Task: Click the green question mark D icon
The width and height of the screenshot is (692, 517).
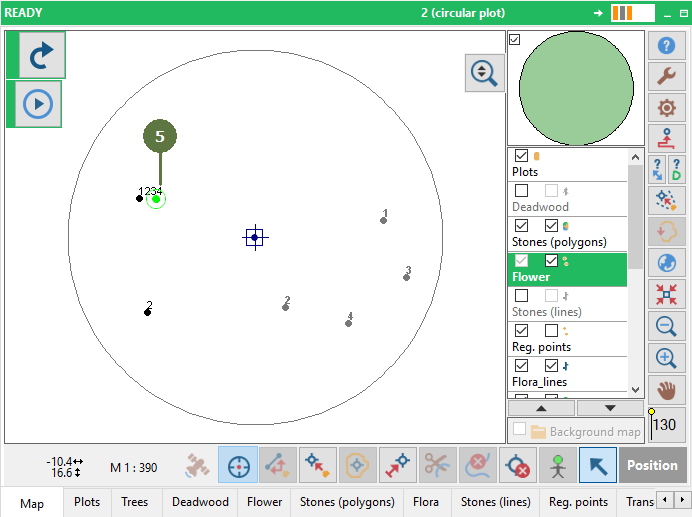Action: (676, 170)
